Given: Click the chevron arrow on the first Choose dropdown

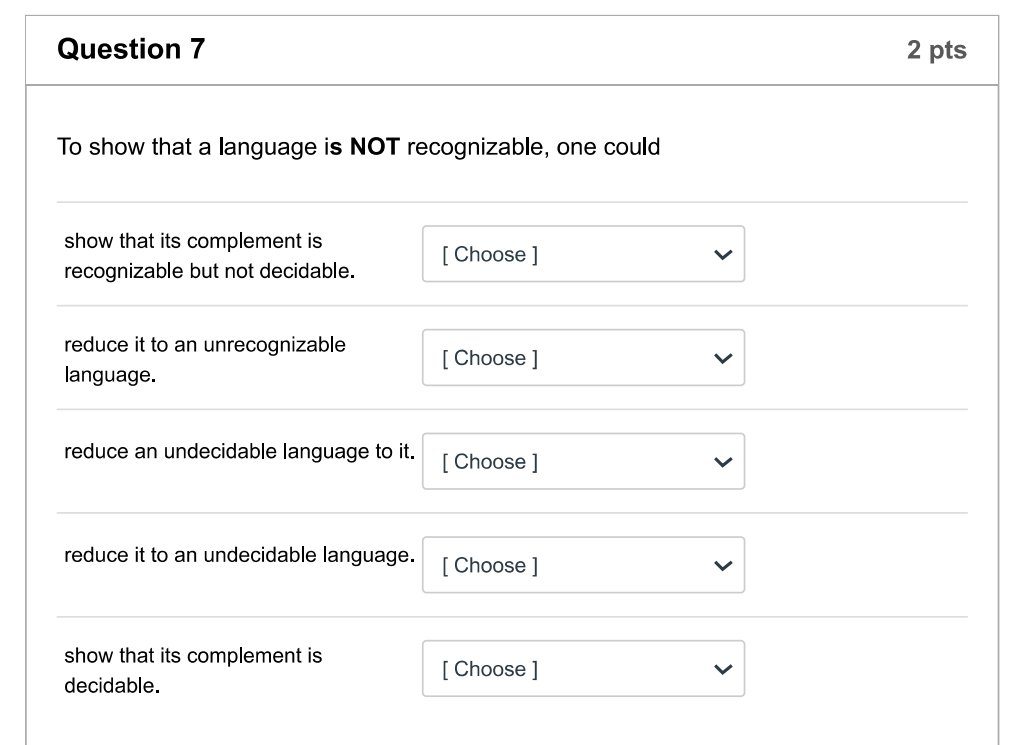Looking at the screenshot, I should 723,254.
